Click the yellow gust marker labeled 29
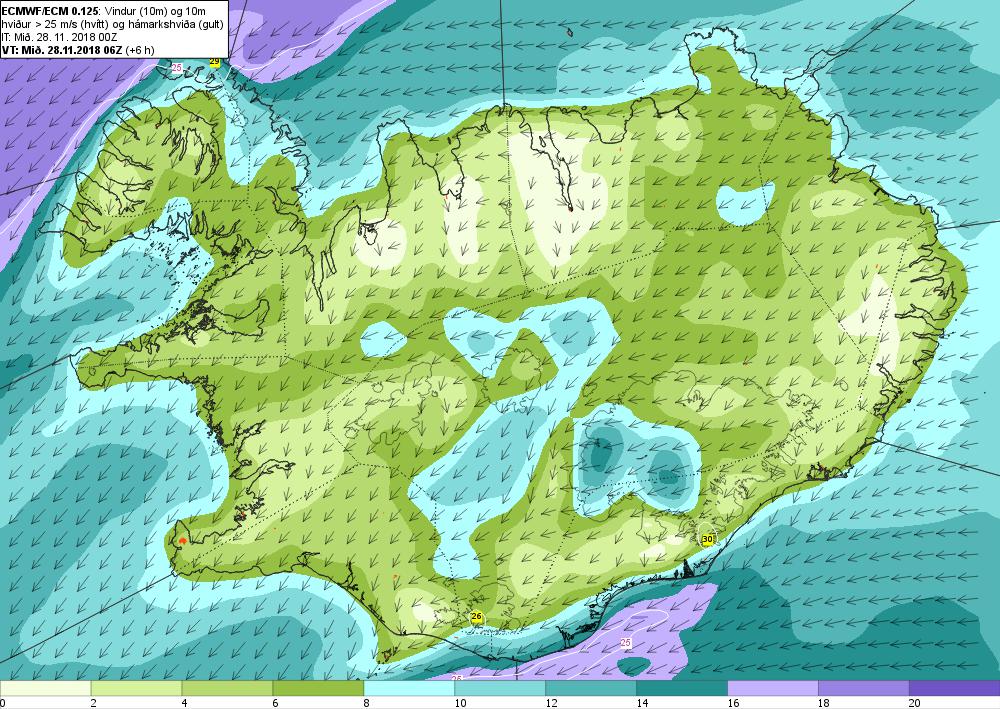 [215, 62]
